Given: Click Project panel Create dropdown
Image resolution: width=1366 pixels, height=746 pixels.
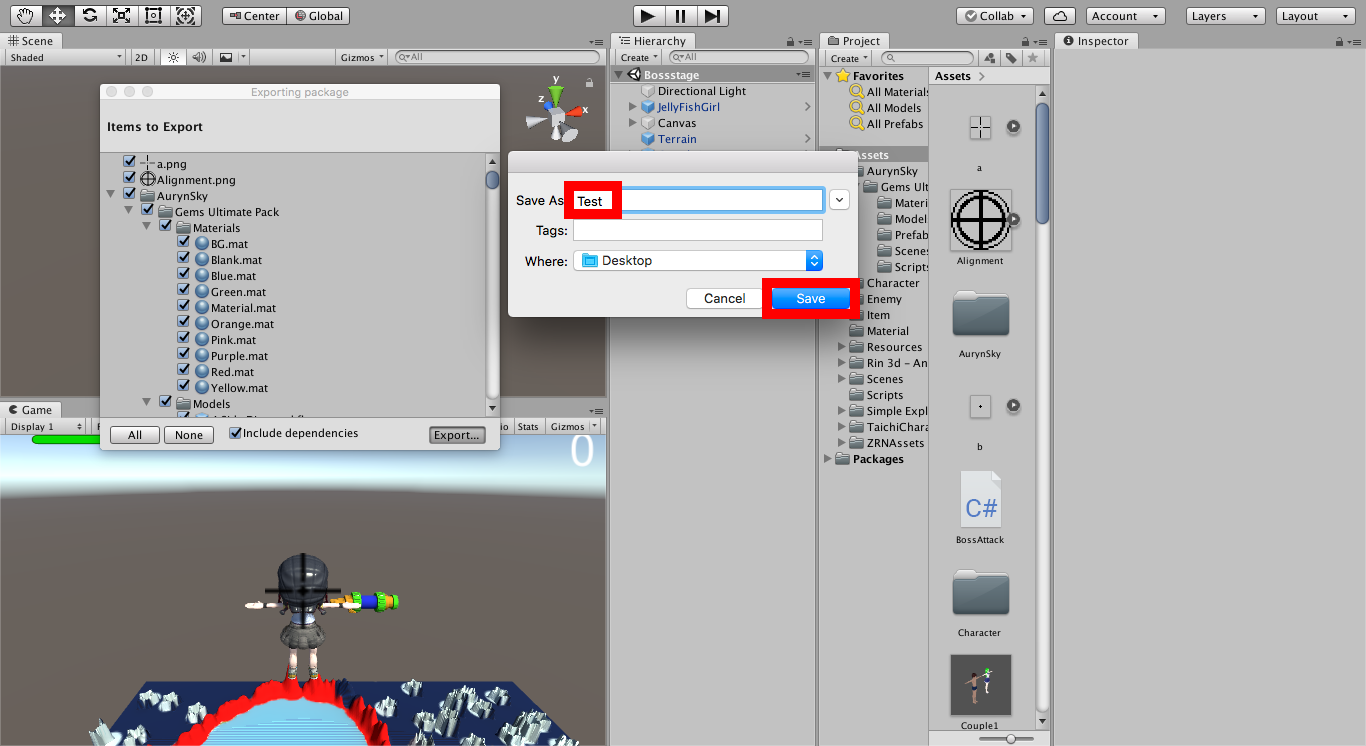Looking at the screenshot, I should (x=850, y=58).
